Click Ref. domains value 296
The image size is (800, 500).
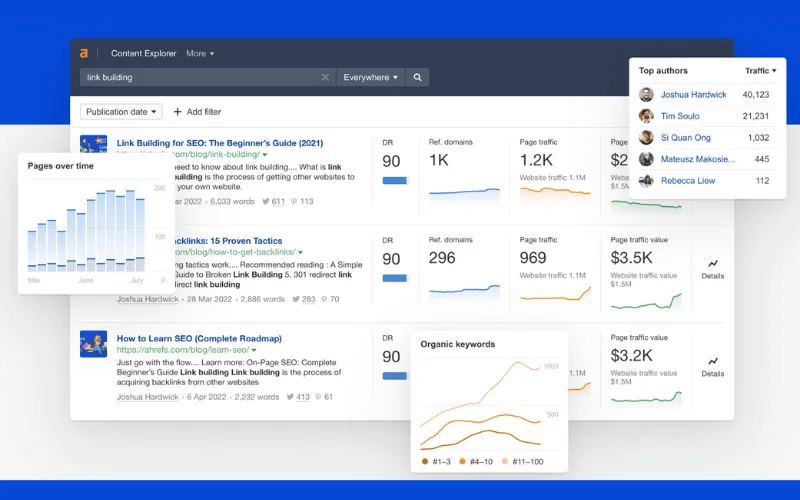(442, 258)
